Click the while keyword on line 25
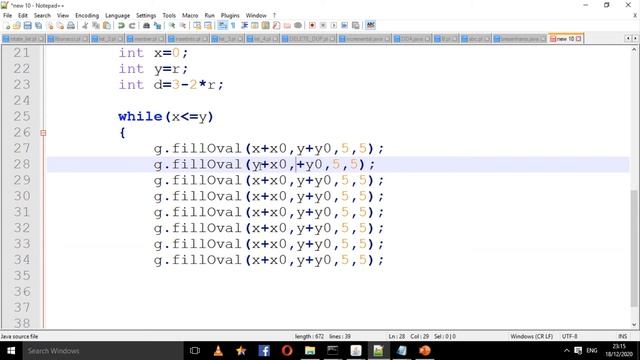Viewport: 640px width, 360px height. (x=140, y=117)
